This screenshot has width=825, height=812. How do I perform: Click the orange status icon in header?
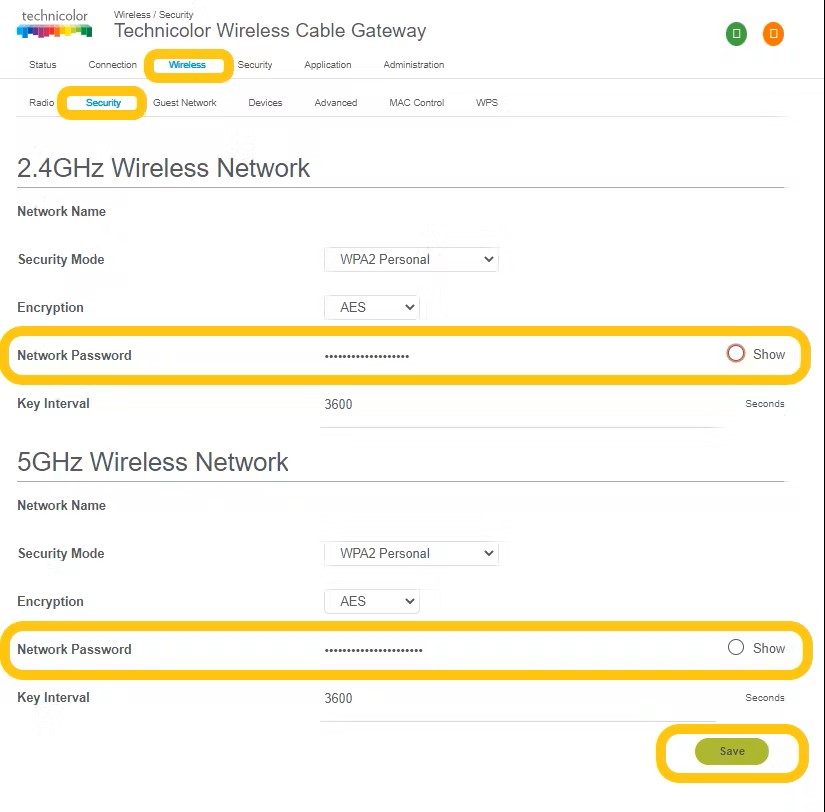point(773,34)
